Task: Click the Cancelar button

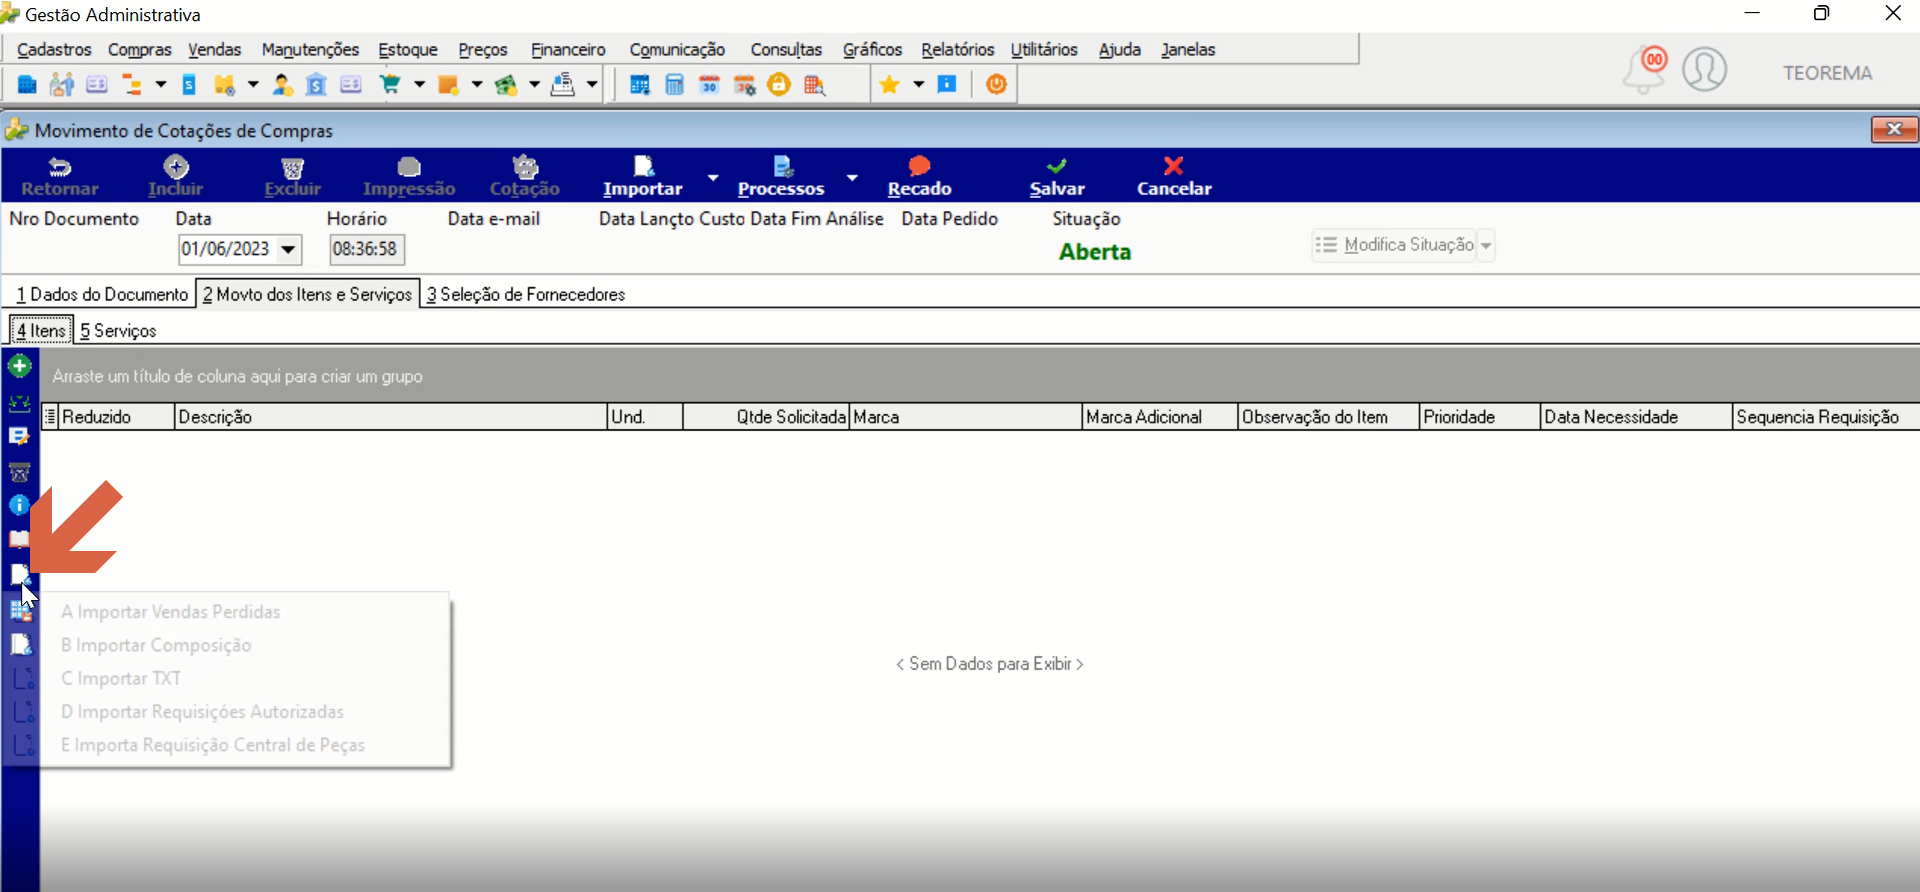Action: tap(1174, 176)
